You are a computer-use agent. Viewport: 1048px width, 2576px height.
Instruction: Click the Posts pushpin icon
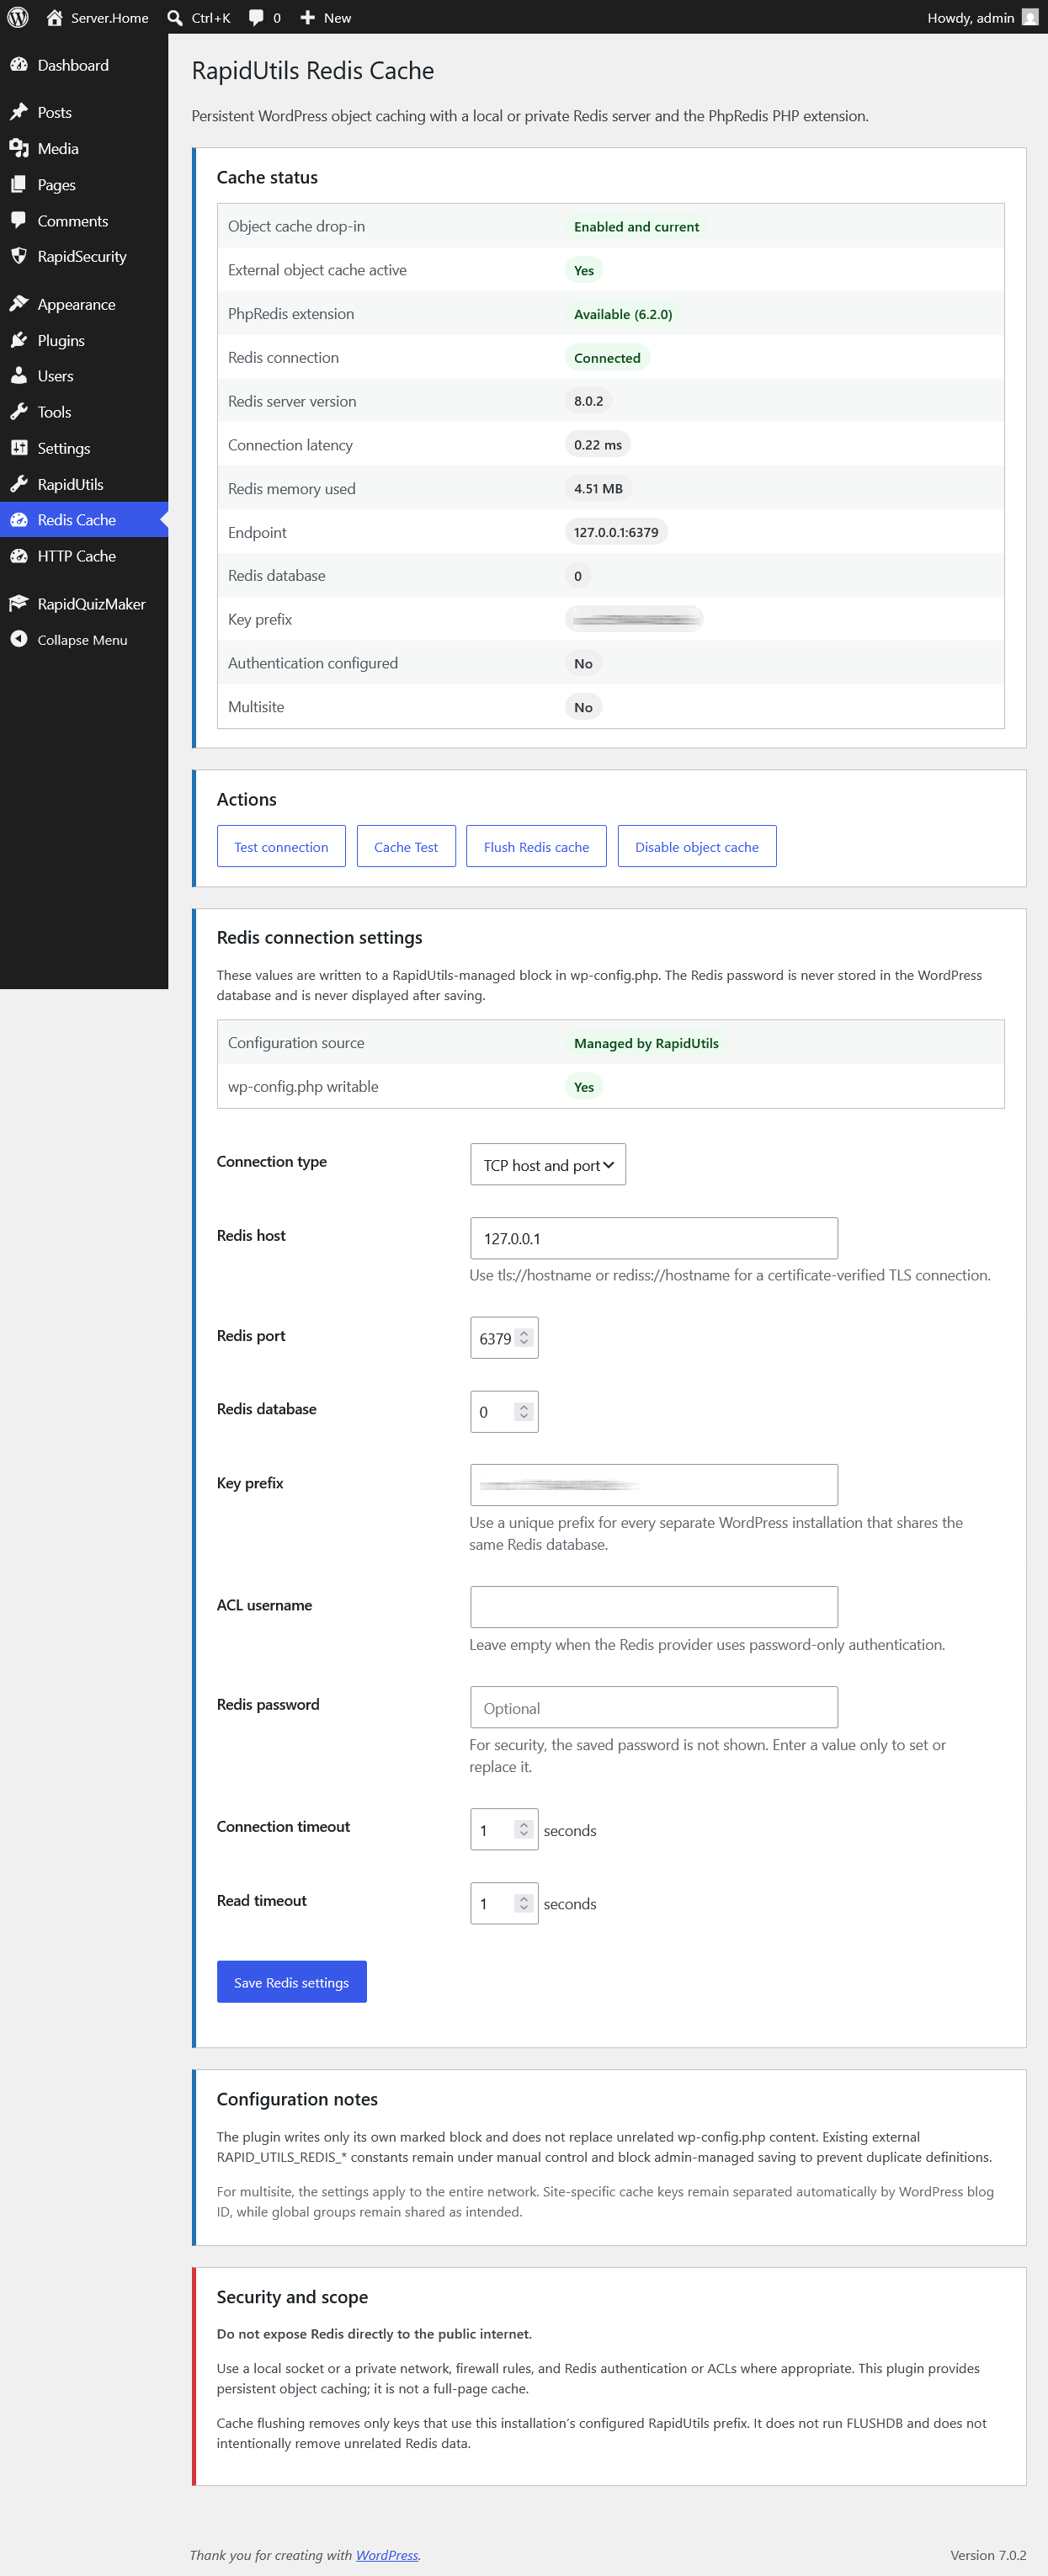(x=19, y=112)
